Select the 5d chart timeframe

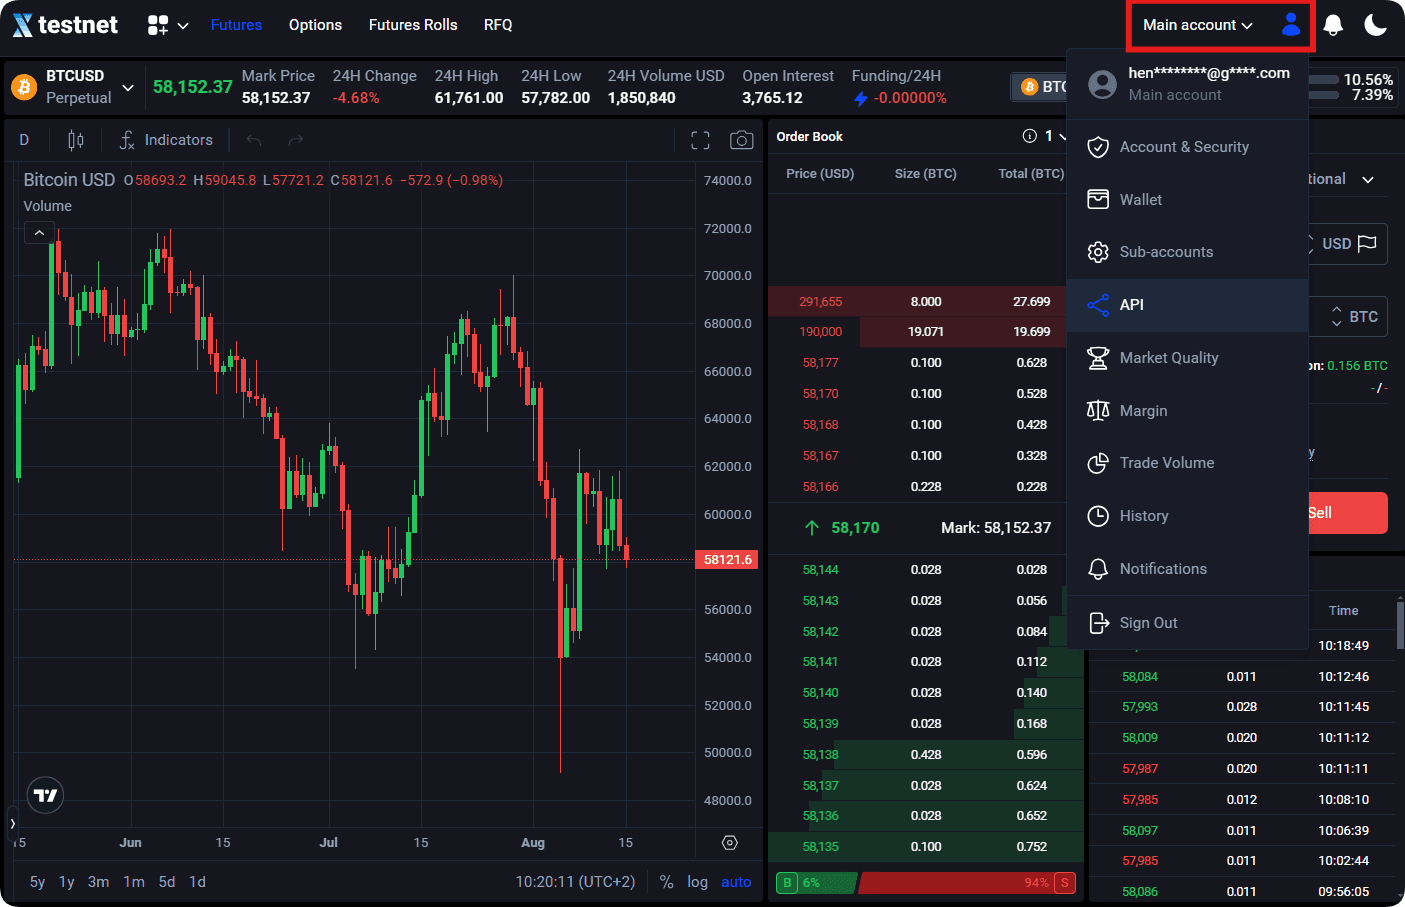(167, 882)
